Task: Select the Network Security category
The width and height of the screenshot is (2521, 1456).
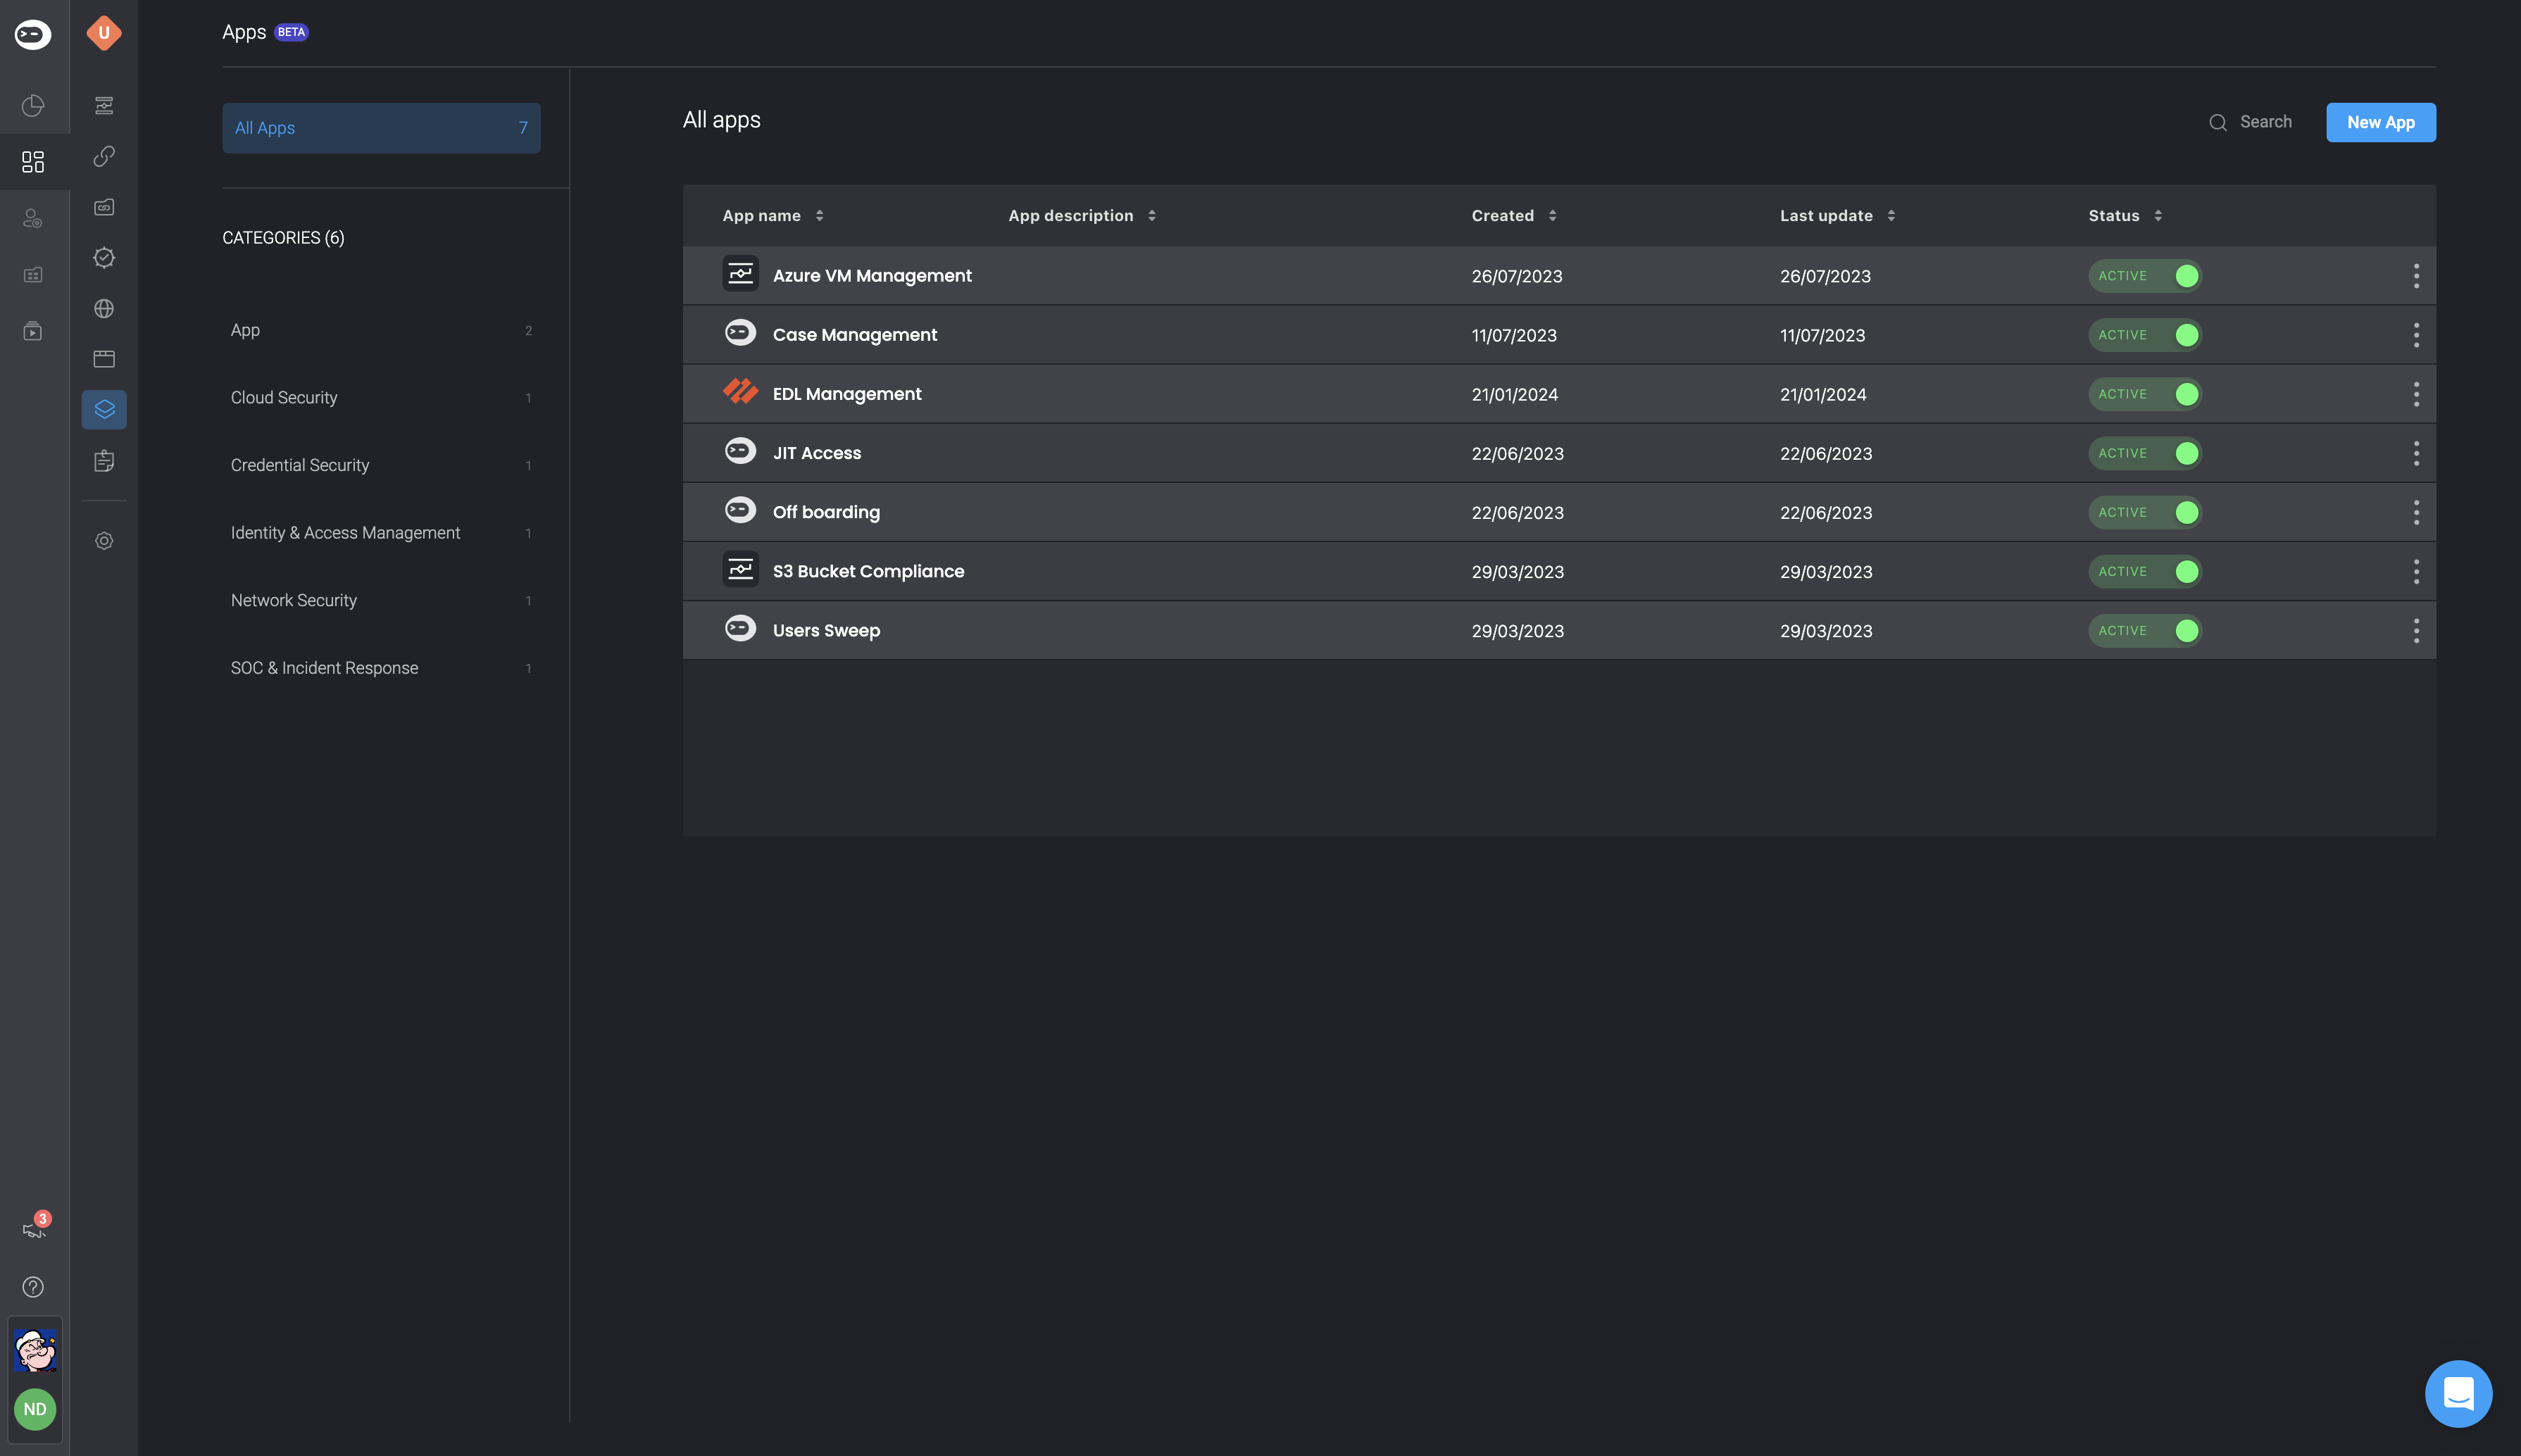Action: pyautogui.click(x=381, y=600)
